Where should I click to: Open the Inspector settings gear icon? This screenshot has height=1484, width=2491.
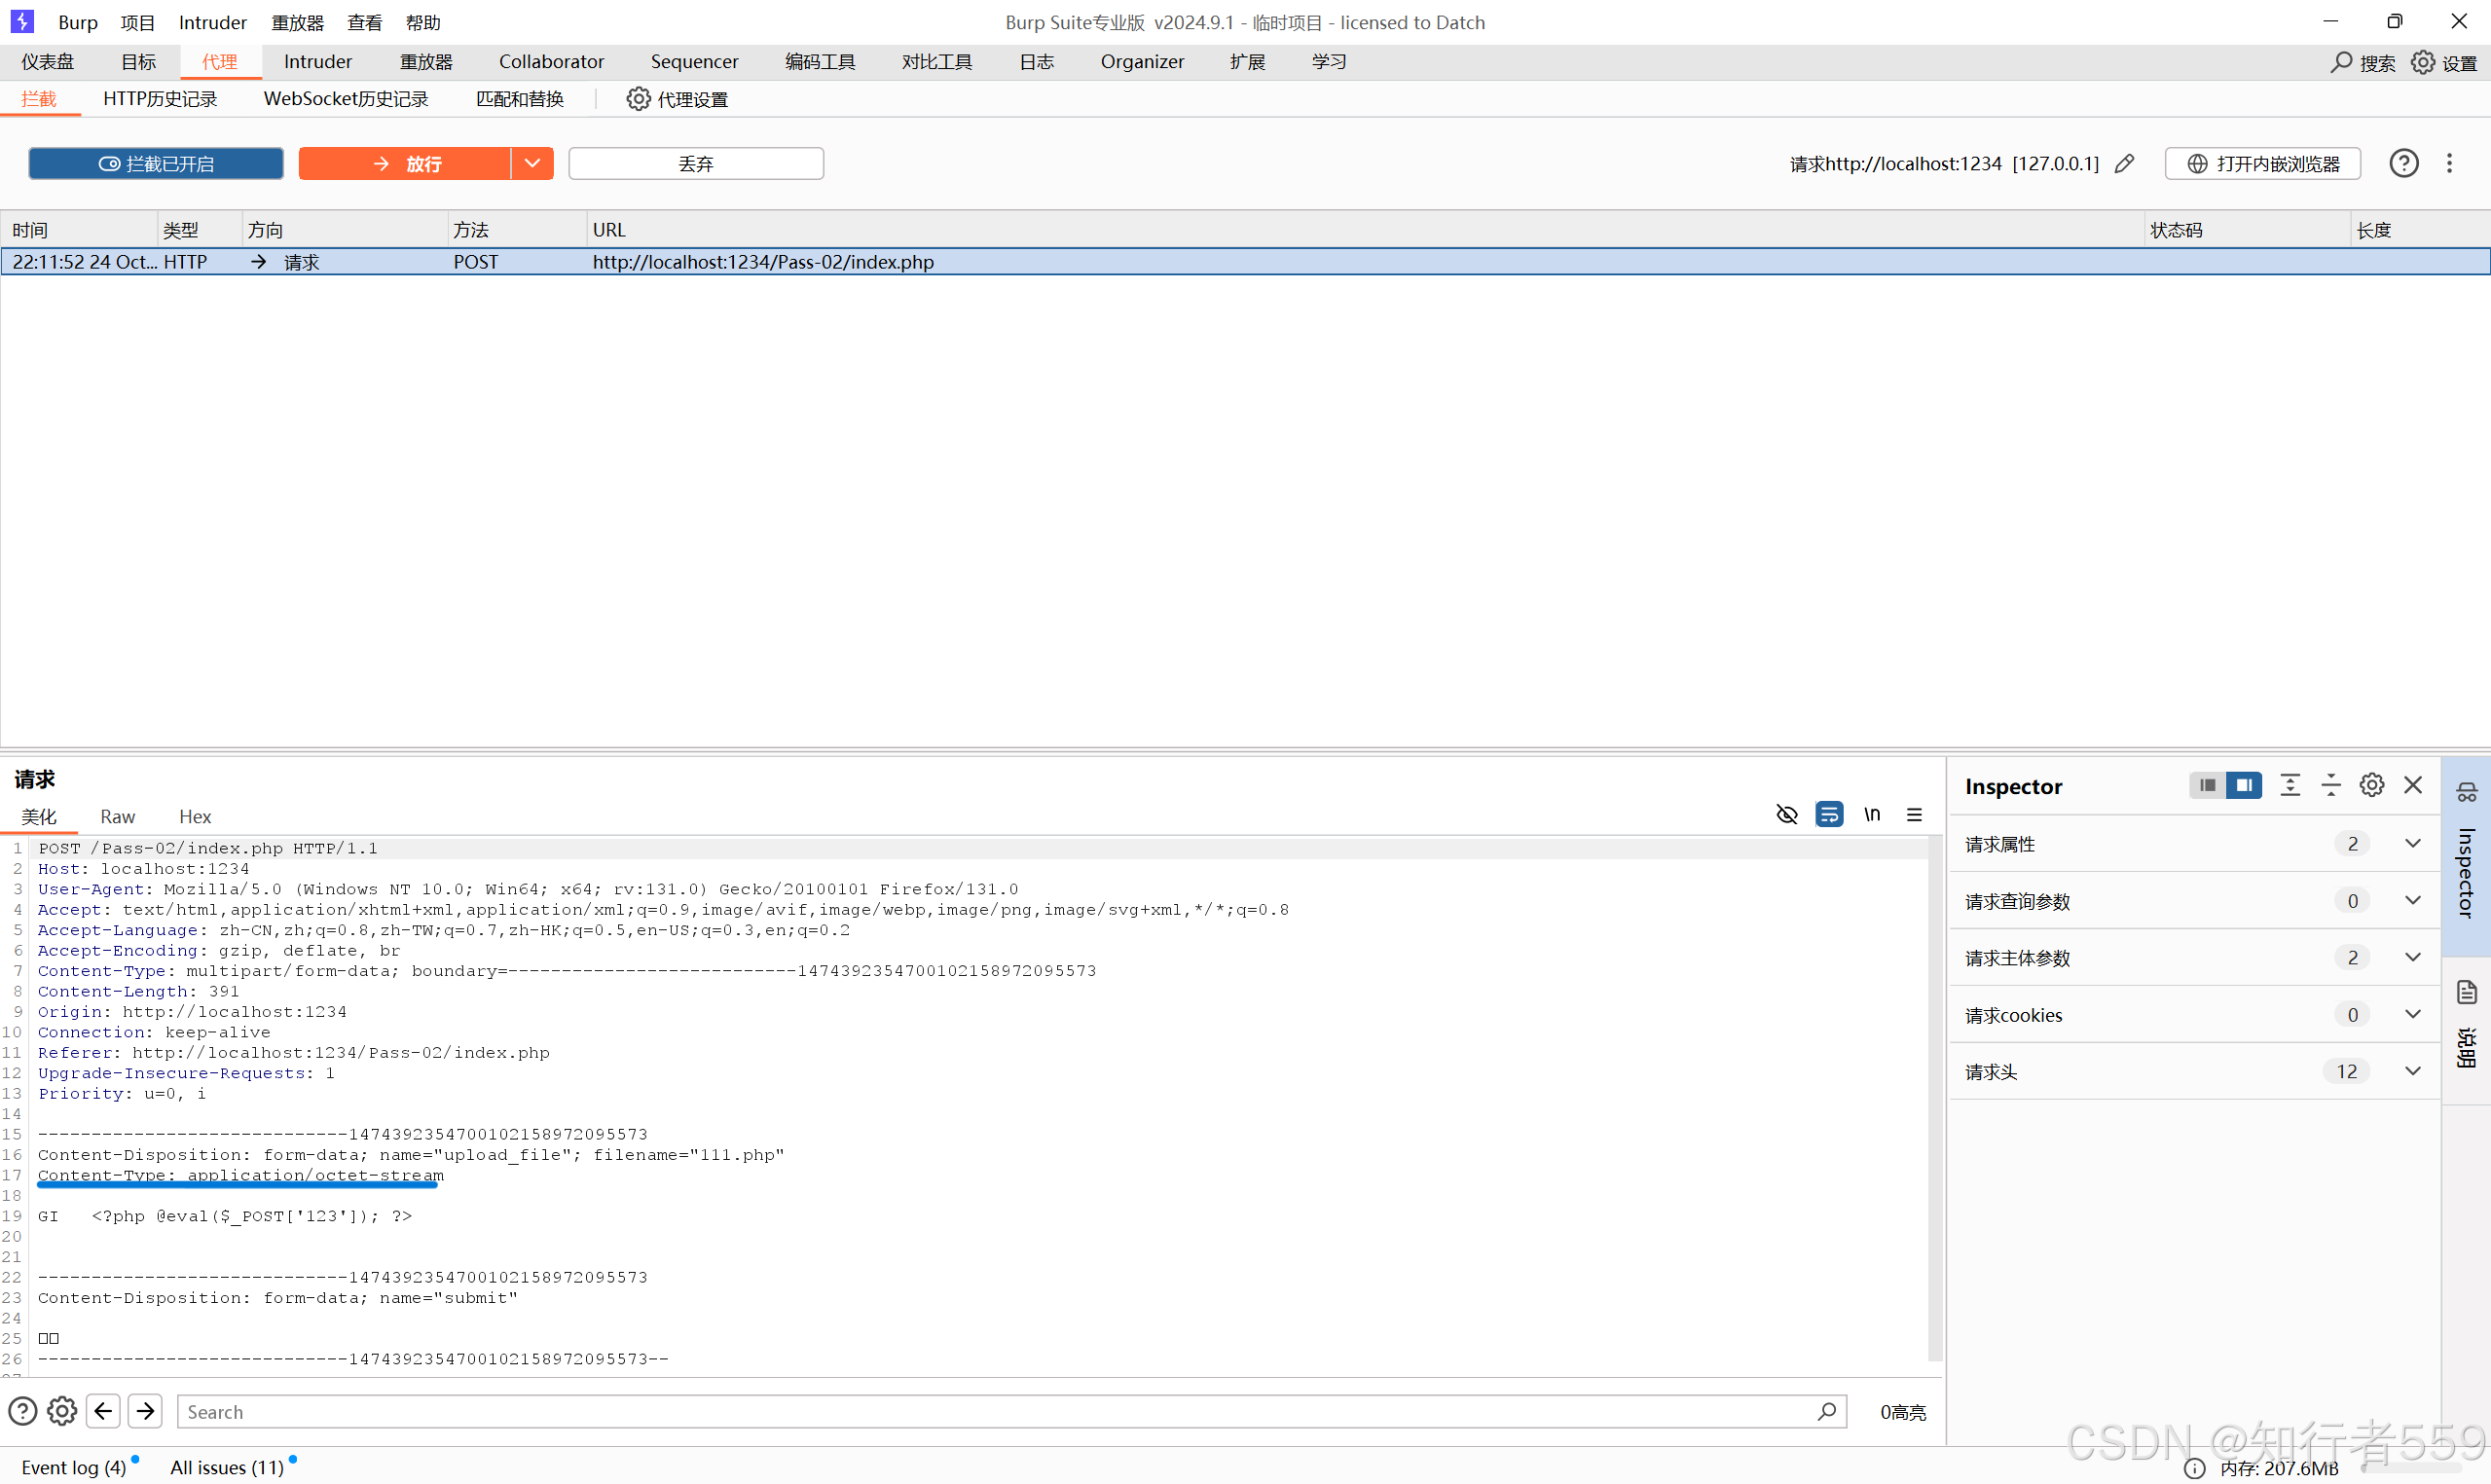[2371, 785]
